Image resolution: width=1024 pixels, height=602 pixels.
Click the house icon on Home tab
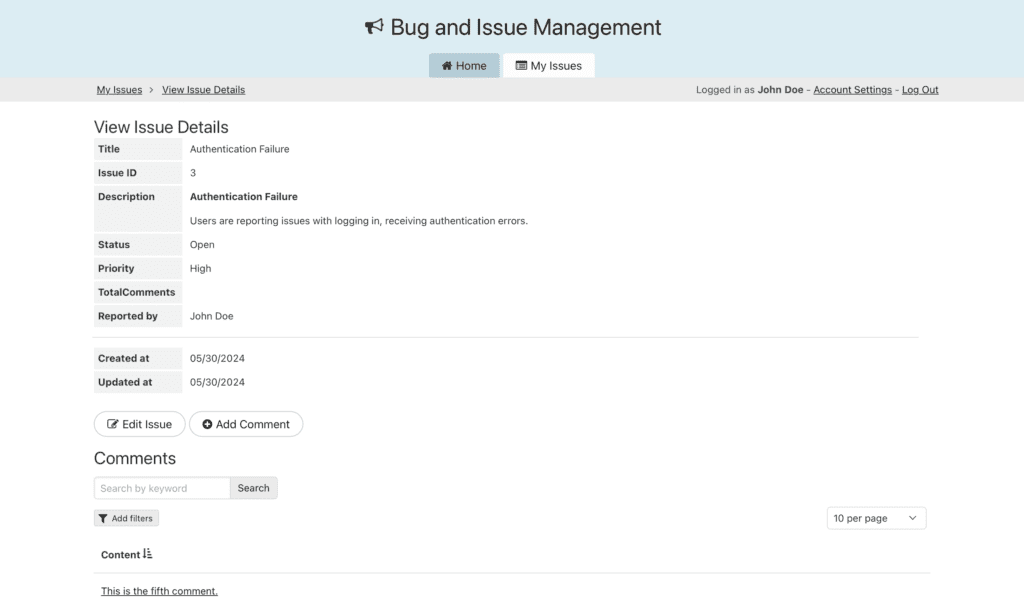coord(447,66)
